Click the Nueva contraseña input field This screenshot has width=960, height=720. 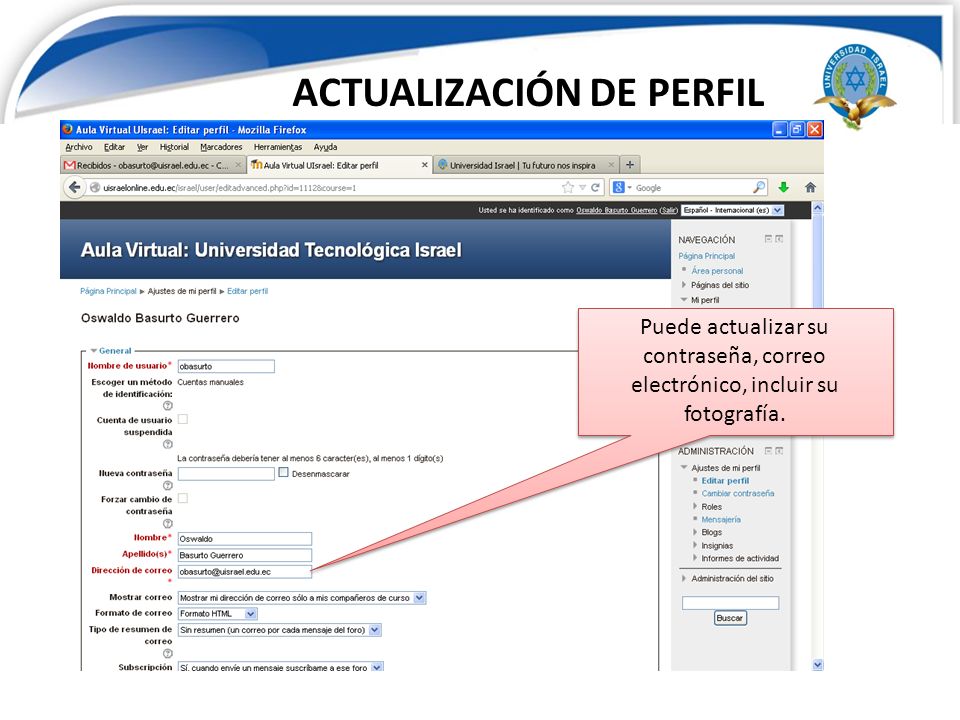(x=226, y=473)
